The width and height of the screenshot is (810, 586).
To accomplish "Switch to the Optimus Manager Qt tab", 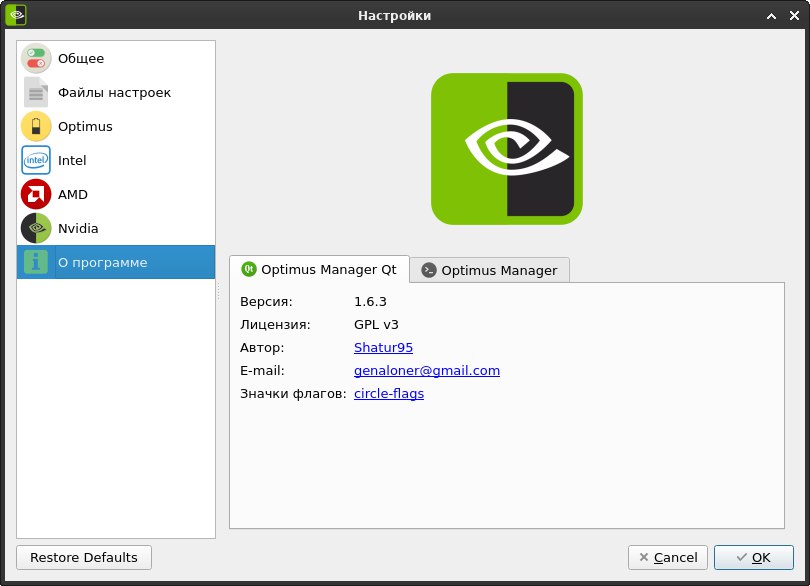I will pyautogui.click(x=320, y=269).
